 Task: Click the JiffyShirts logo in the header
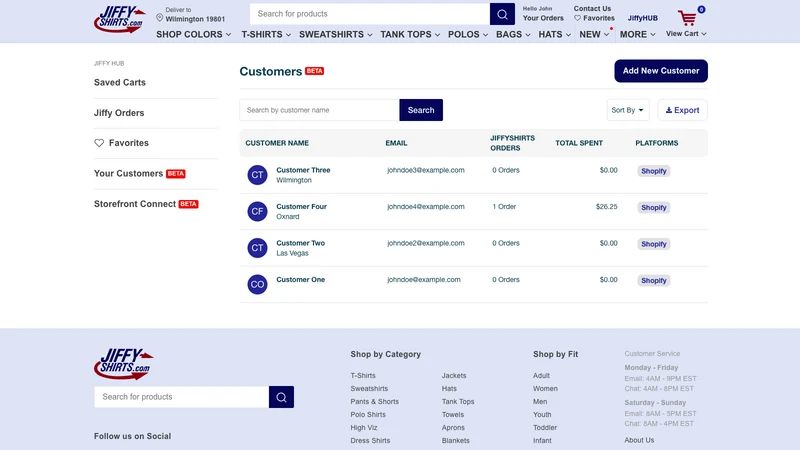[x=120, y=19]
